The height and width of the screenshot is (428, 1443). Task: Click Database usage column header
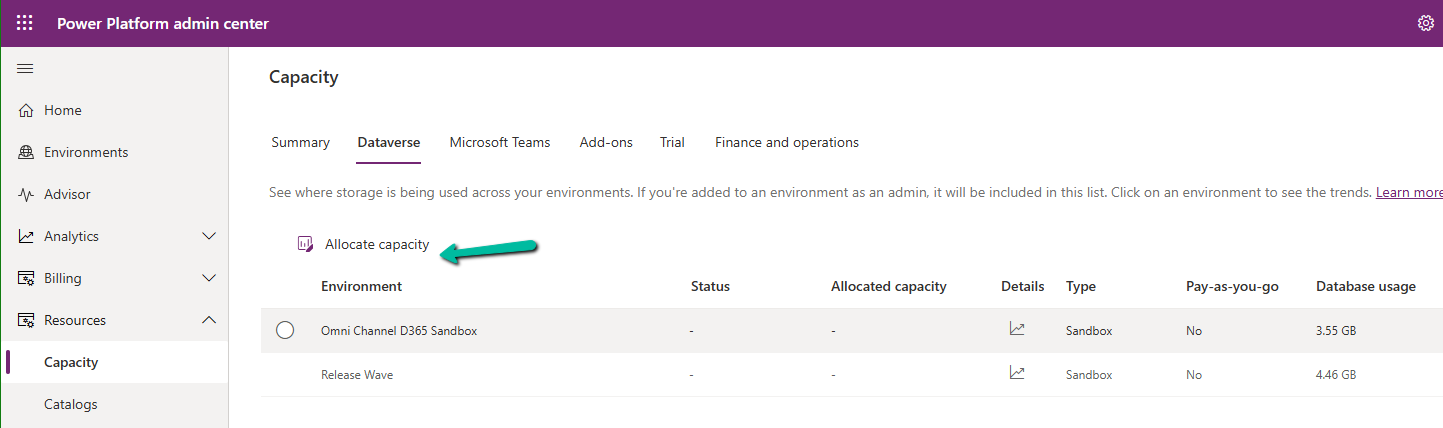1366,286
